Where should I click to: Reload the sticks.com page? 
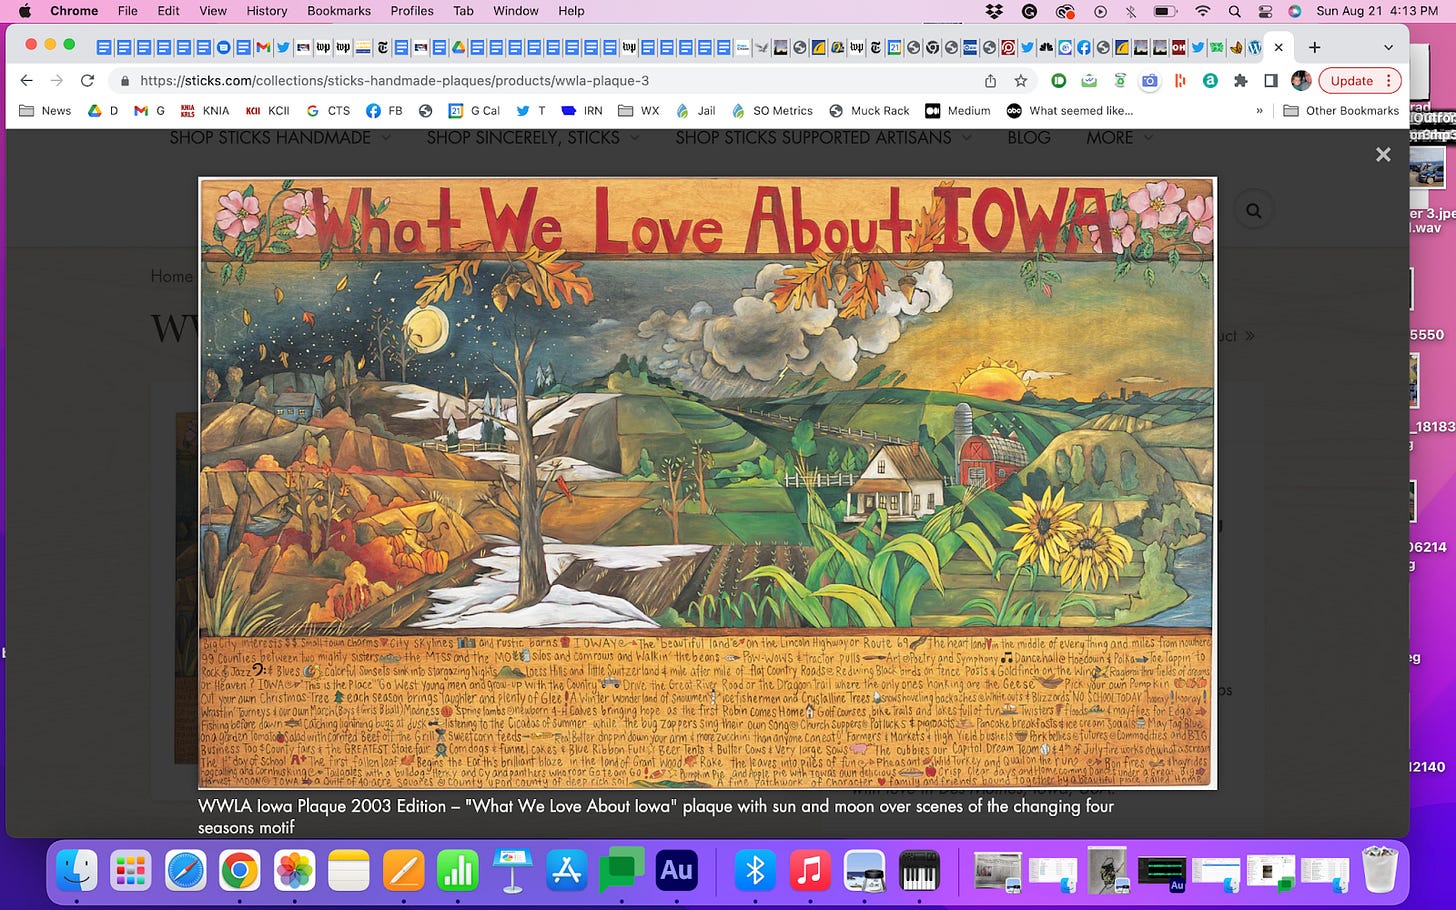pyautogui.click(x=87, y=81)
